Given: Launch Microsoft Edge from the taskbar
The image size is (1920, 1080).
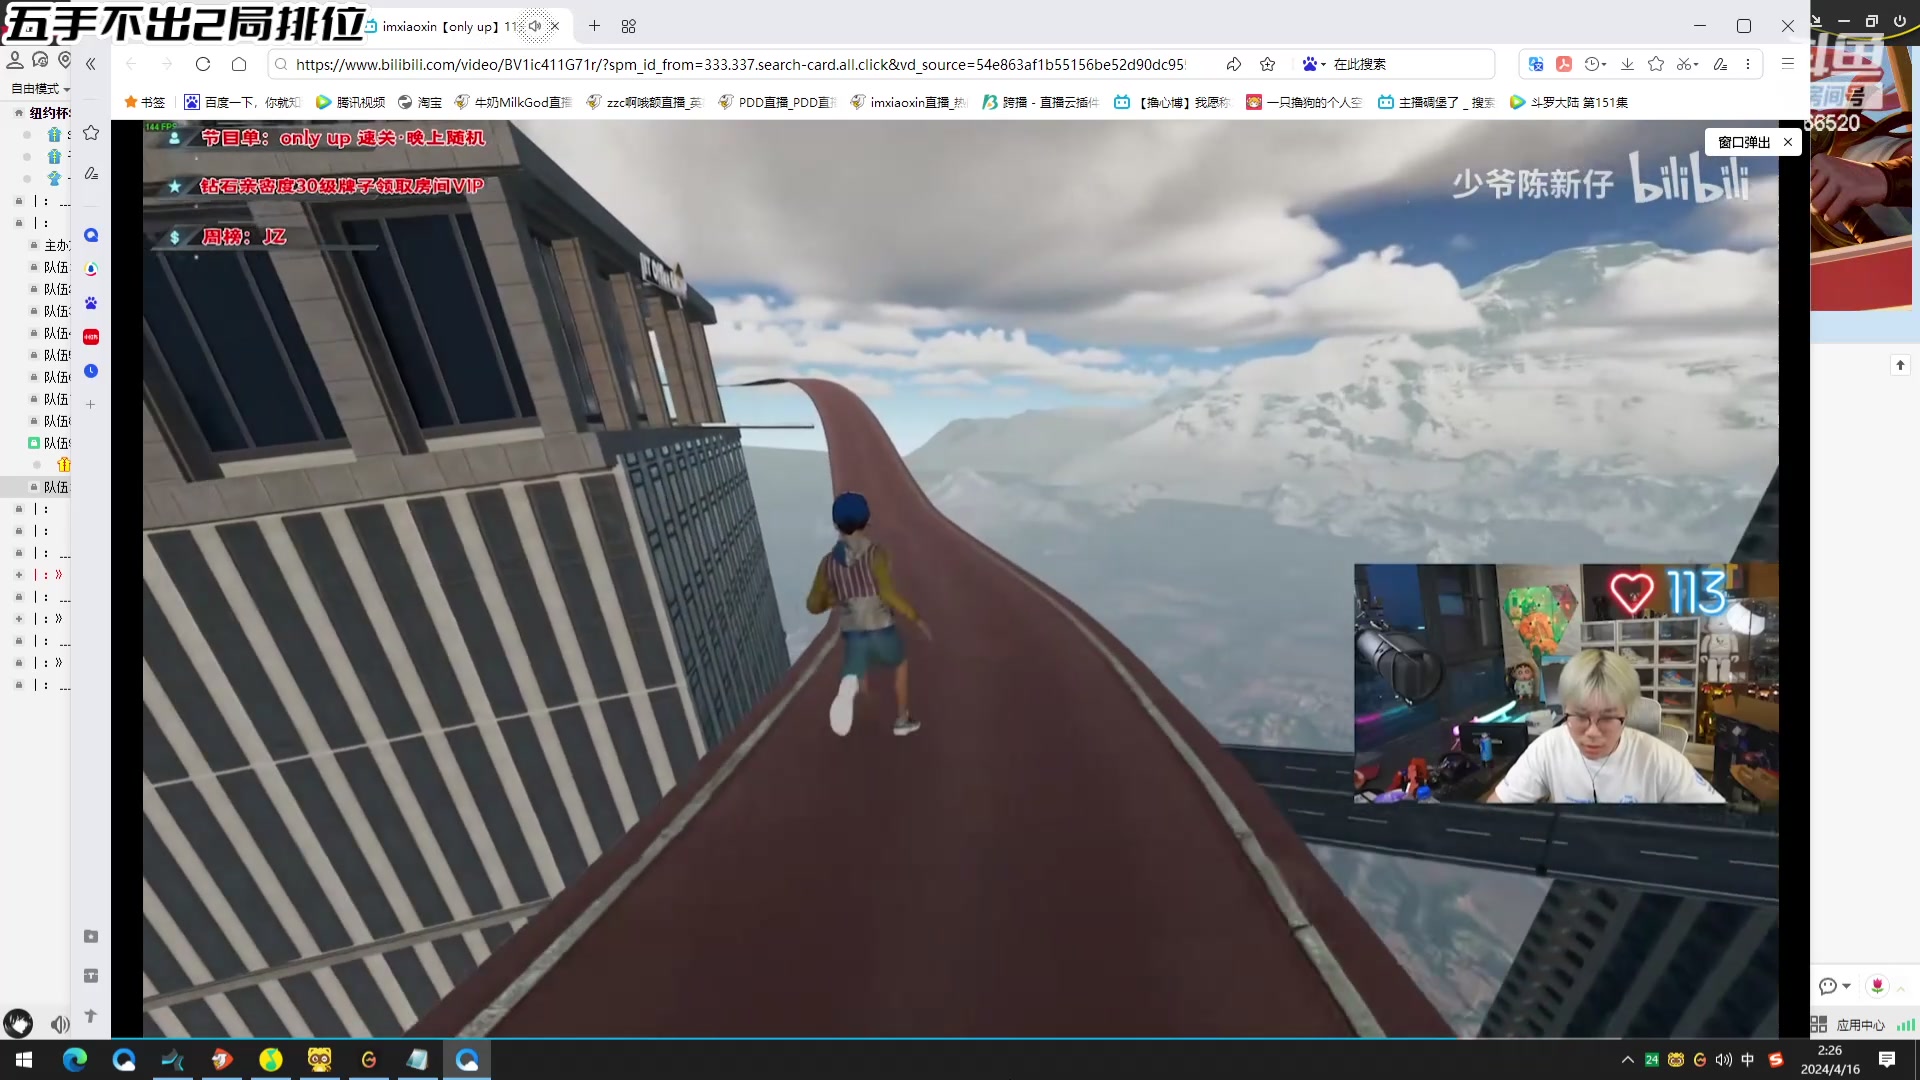Looking at the screenshot, I should (x=75, y=1060).
